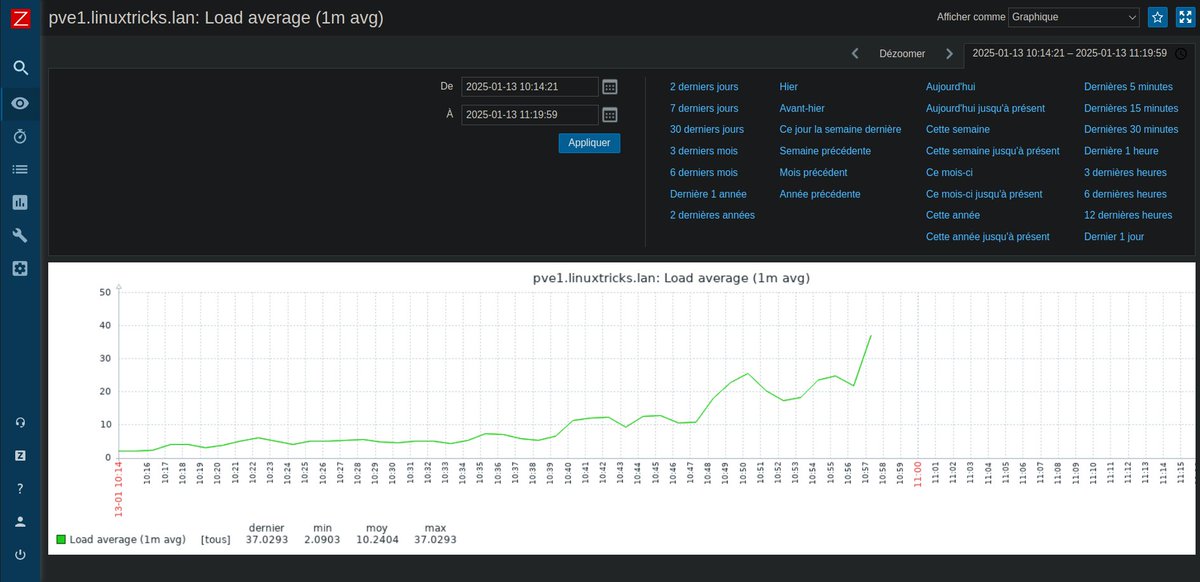The height and width of the screenshot is (582, 1200).
Task: Select 3 dernières heures
Action: (1125, 172)
